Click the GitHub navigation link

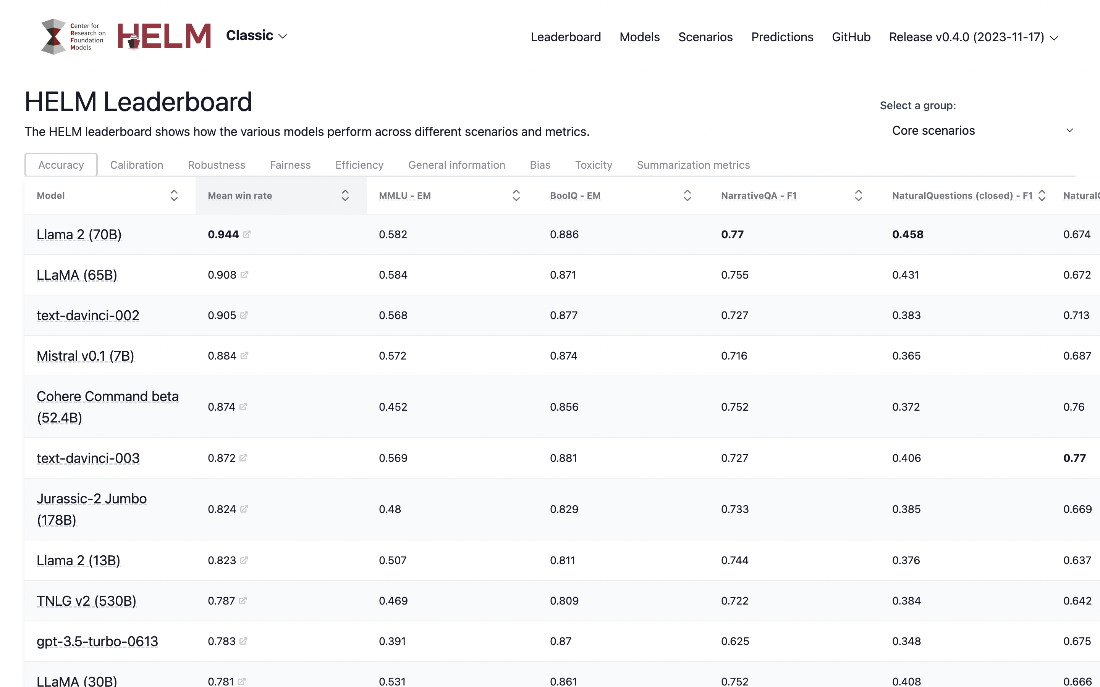pos(851,36)
